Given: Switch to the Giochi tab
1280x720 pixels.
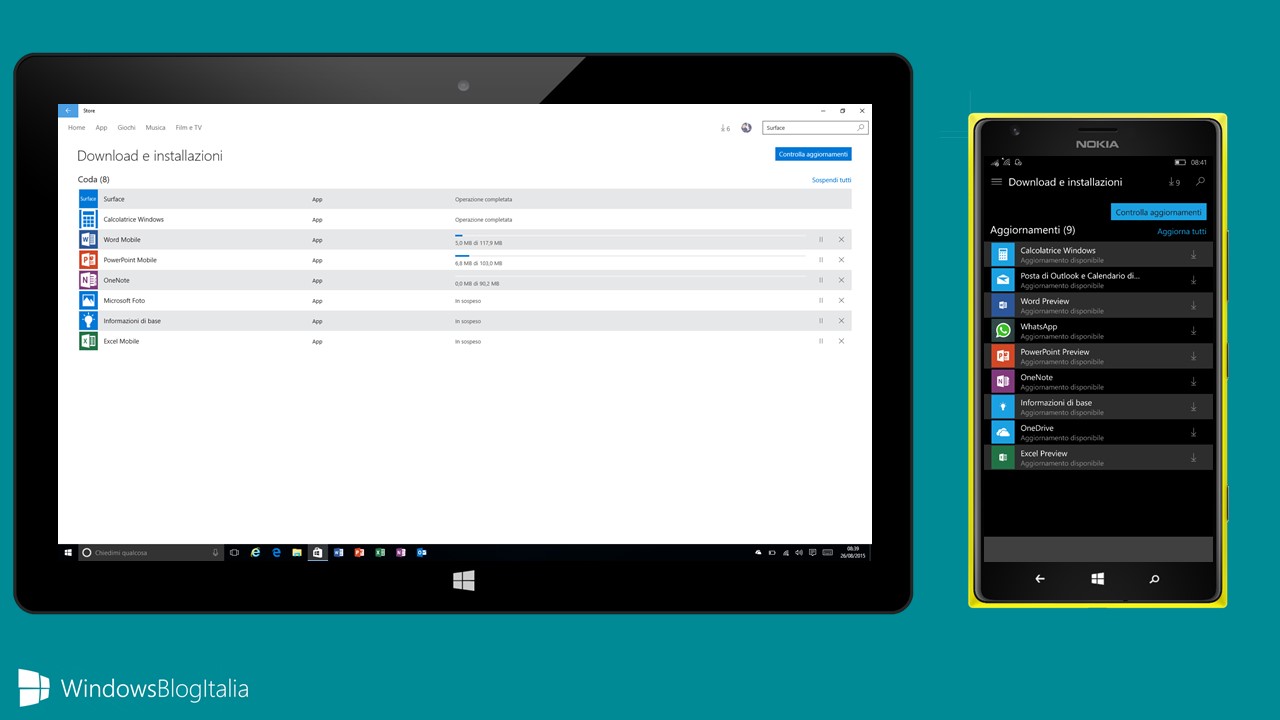Looking at the screenshot, I should point(126,128).
